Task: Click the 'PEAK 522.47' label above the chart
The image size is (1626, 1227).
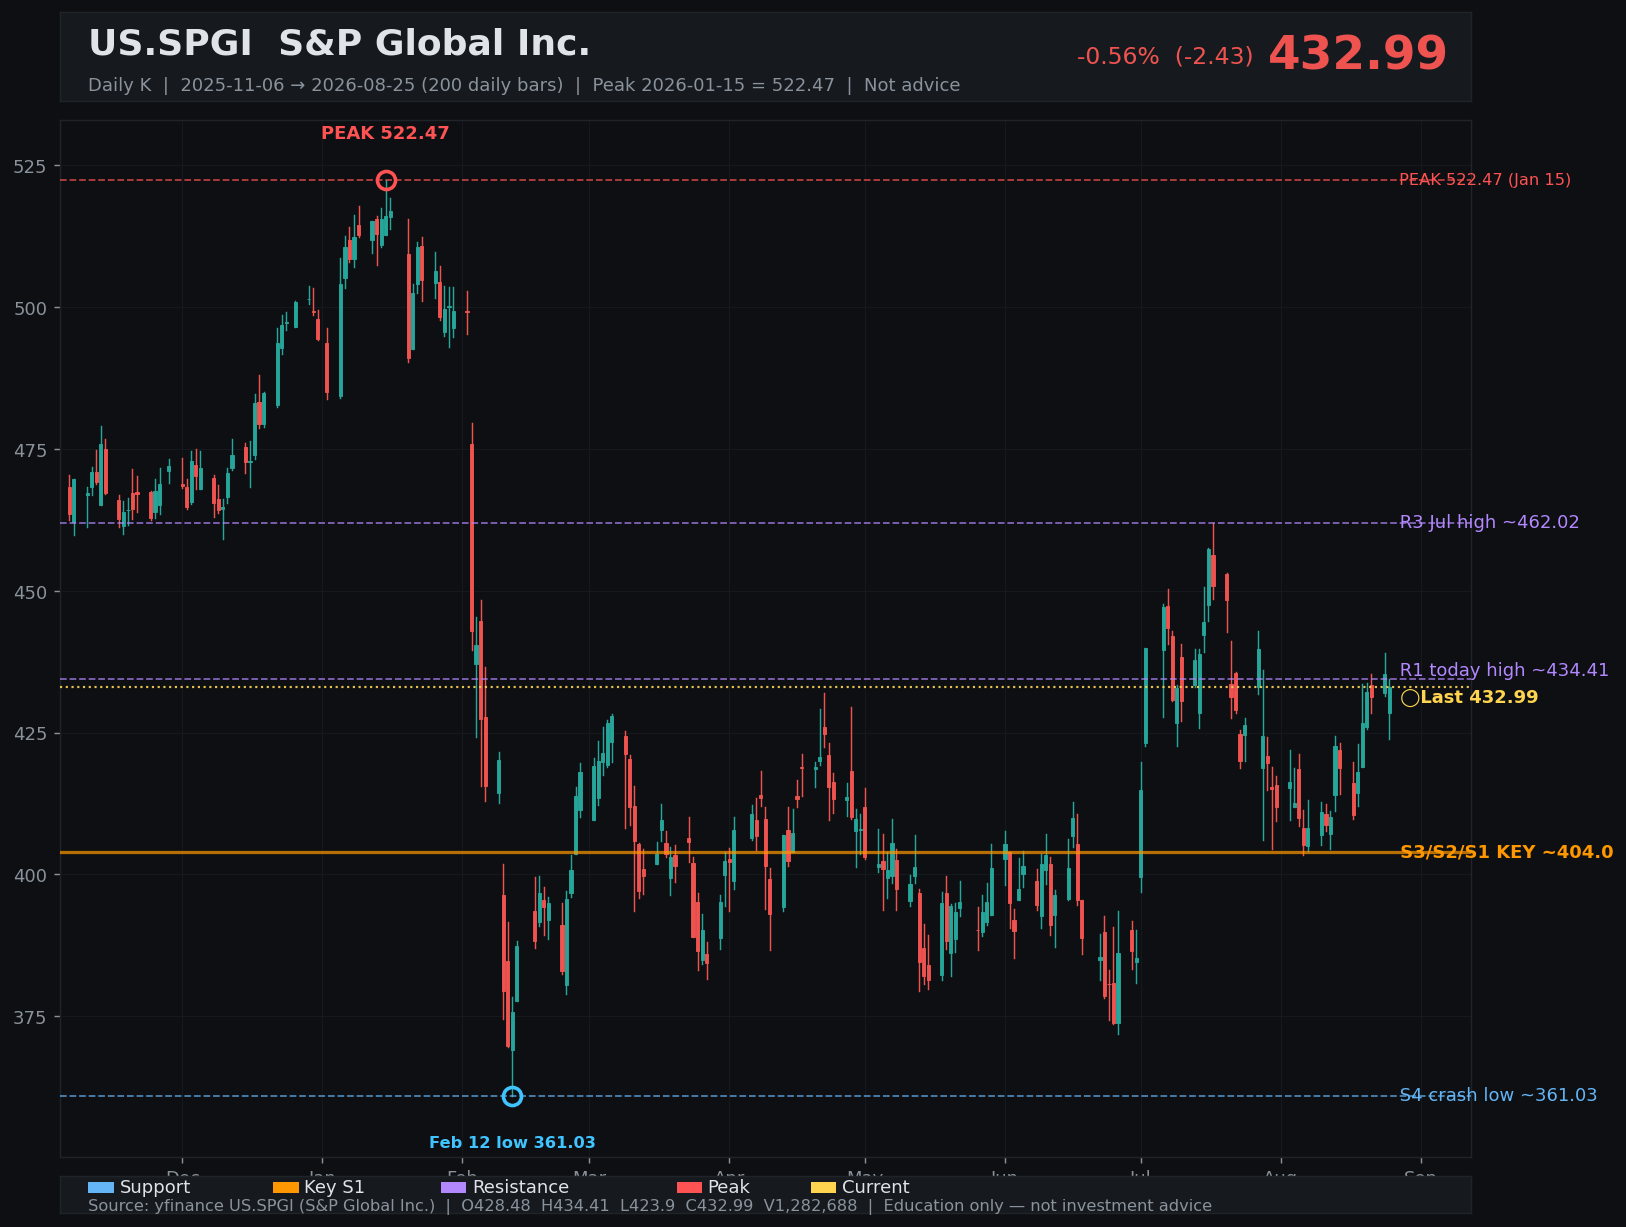Action: tap(385, 133)
